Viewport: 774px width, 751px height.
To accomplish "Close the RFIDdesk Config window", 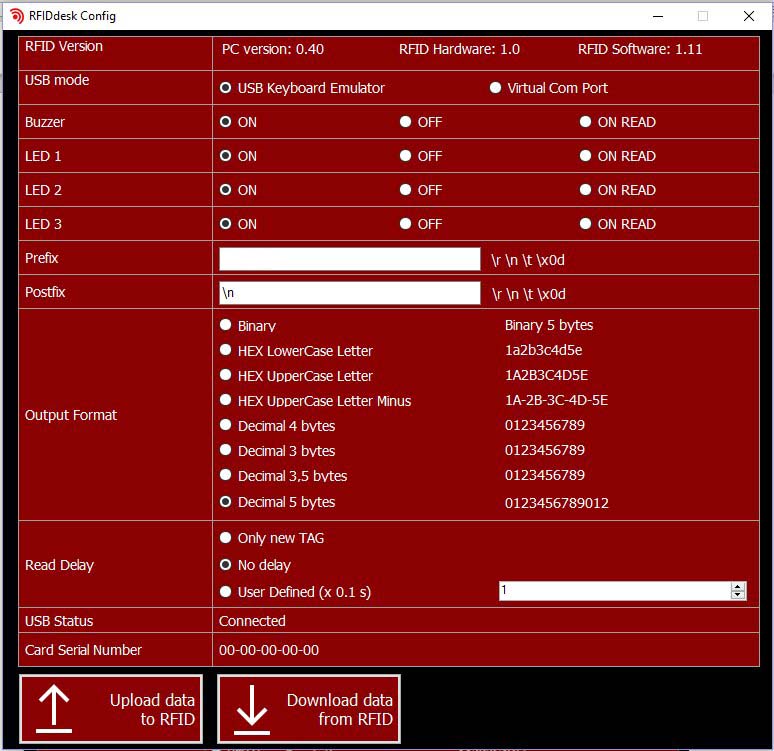I will (x=749, y=16).
